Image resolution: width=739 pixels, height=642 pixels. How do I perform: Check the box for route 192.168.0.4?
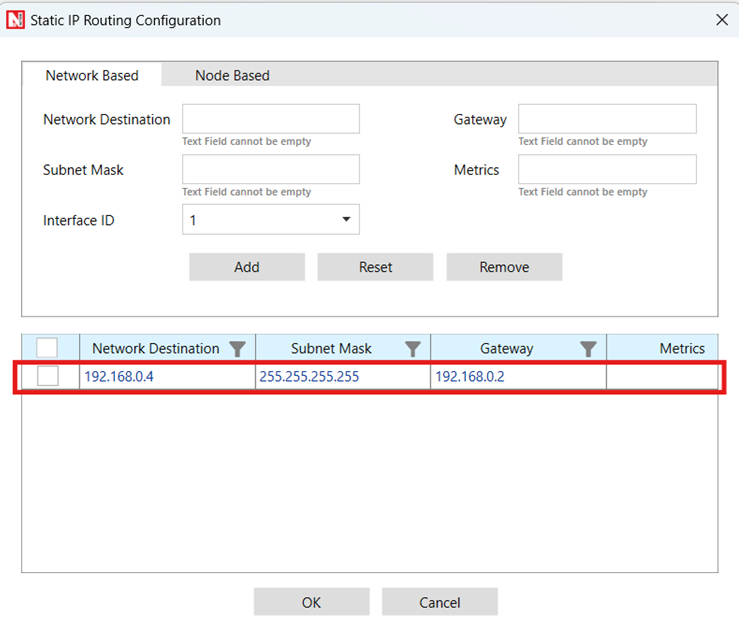[47, 377]
